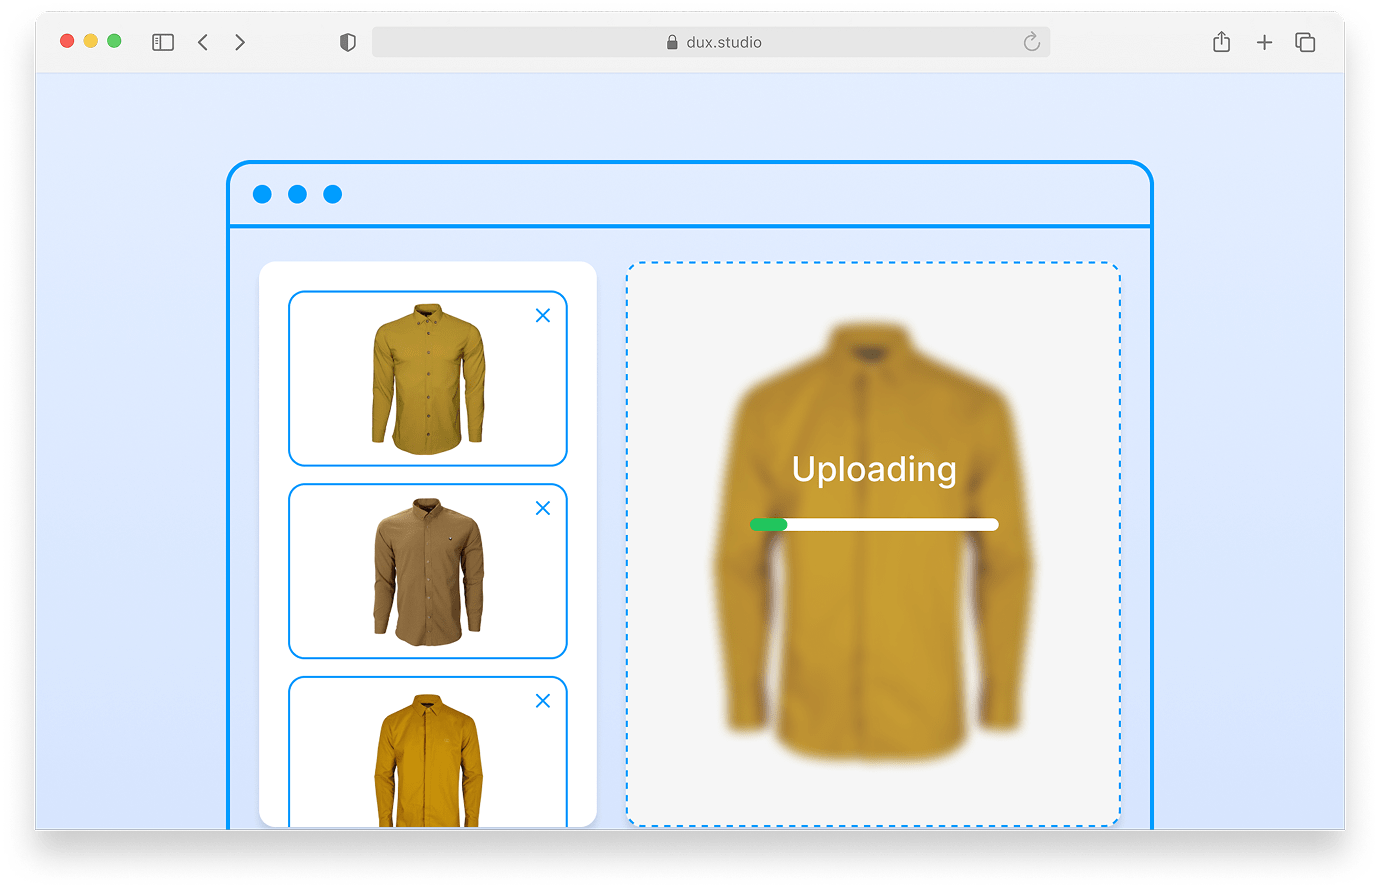1380x888 pixels.
Task: Click the padlock icon in address bar
Action: [x=672, y=42]
